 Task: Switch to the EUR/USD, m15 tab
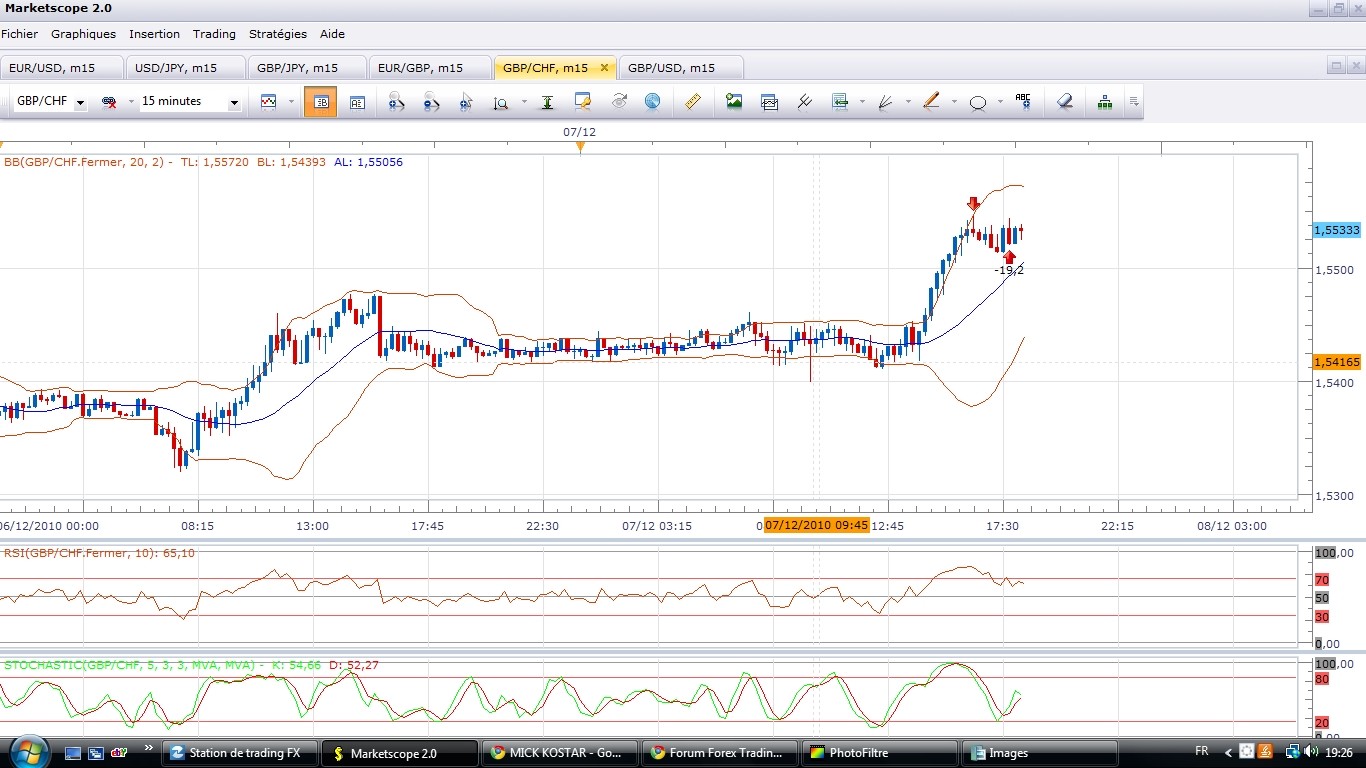pos(49,68)
